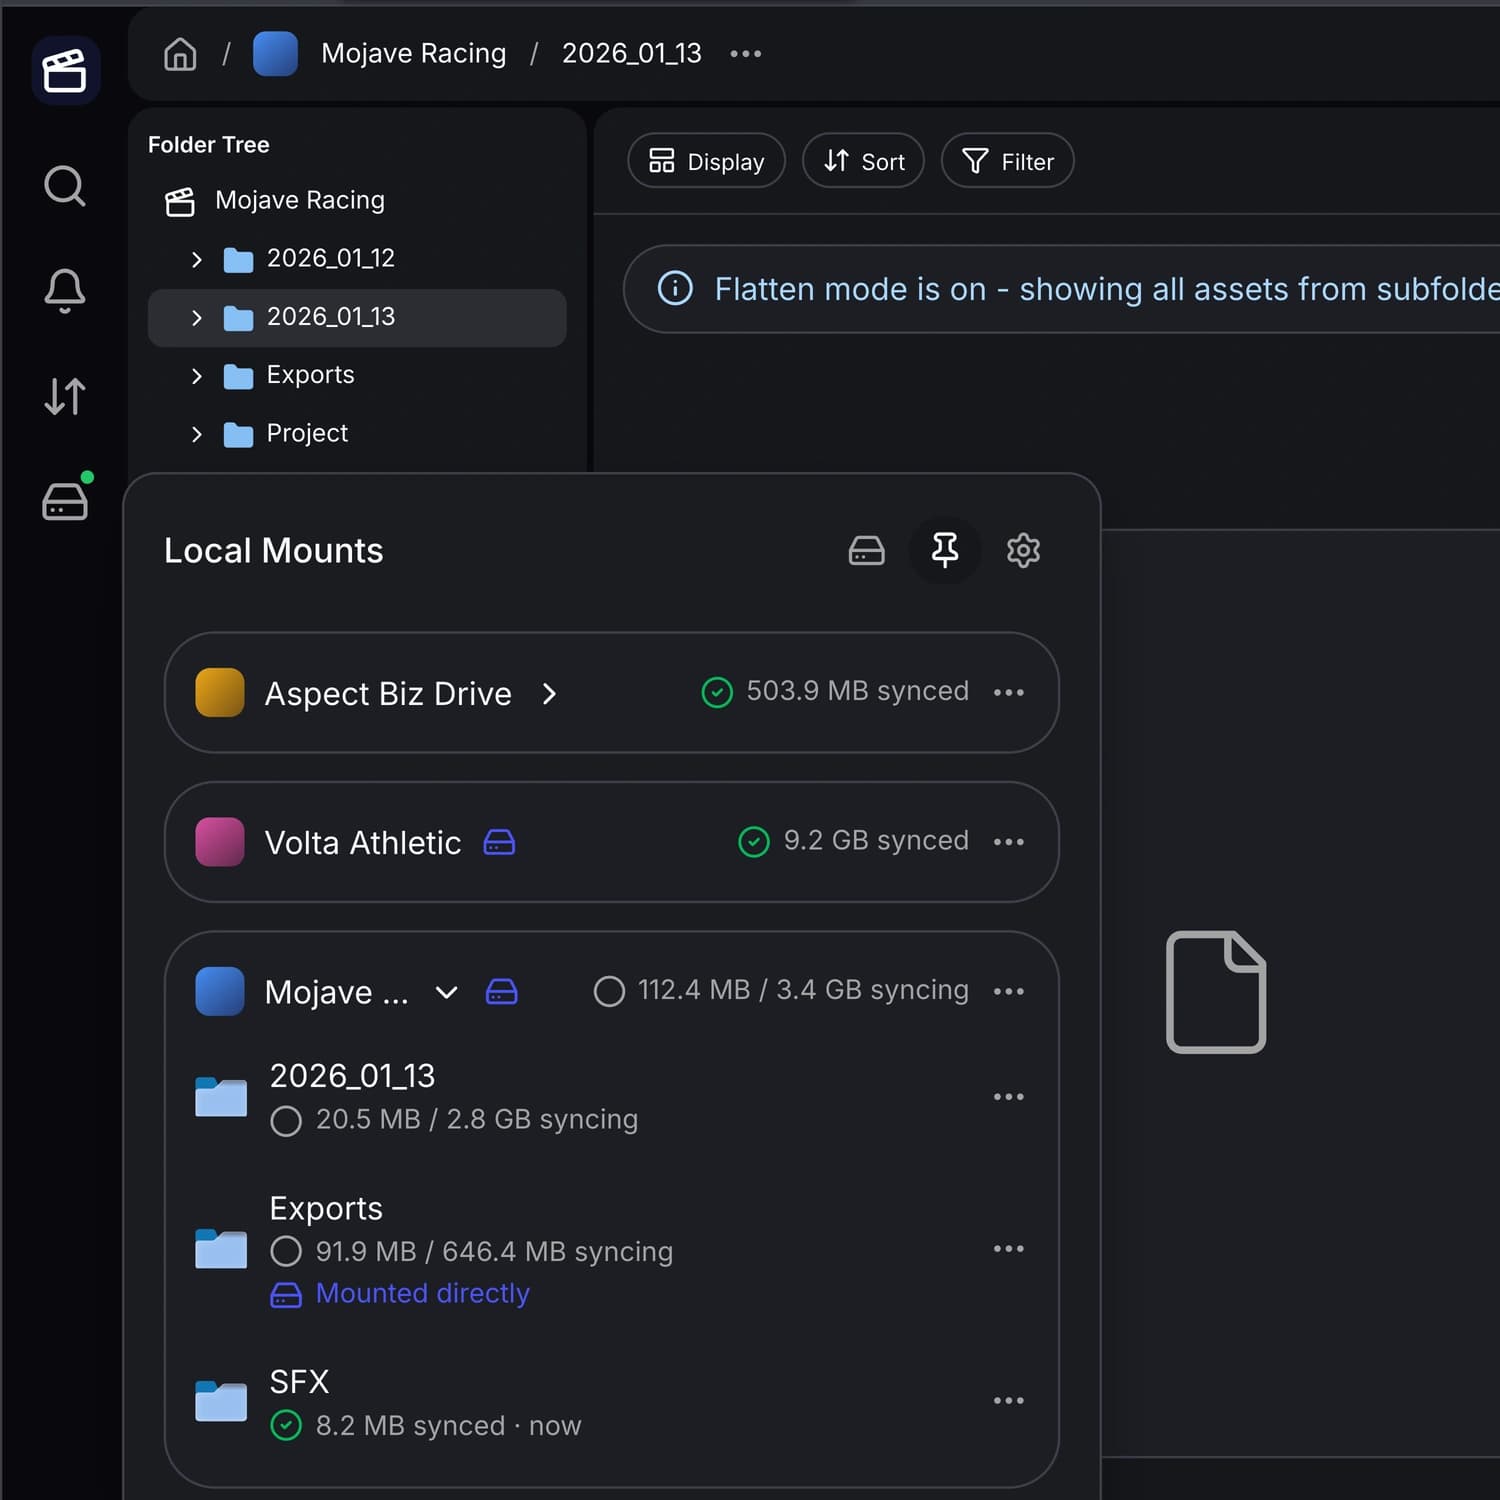Expand Aspect Biz Drive chevron
Screen dimensions: 1500x1500
pos(549,693)
